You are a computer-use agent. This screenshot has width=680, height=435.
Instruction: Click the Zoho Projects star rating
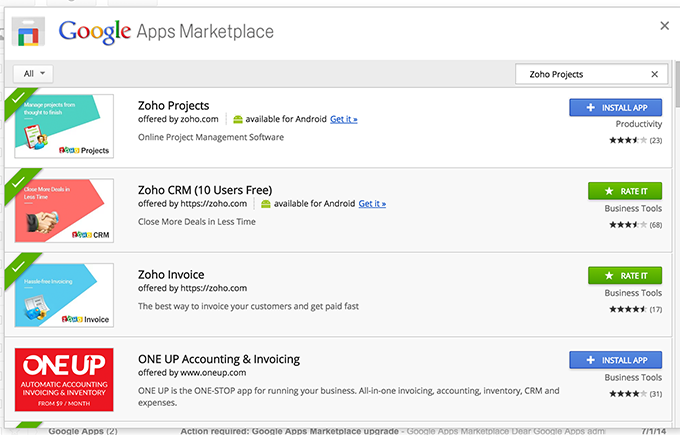coord(628,140)
